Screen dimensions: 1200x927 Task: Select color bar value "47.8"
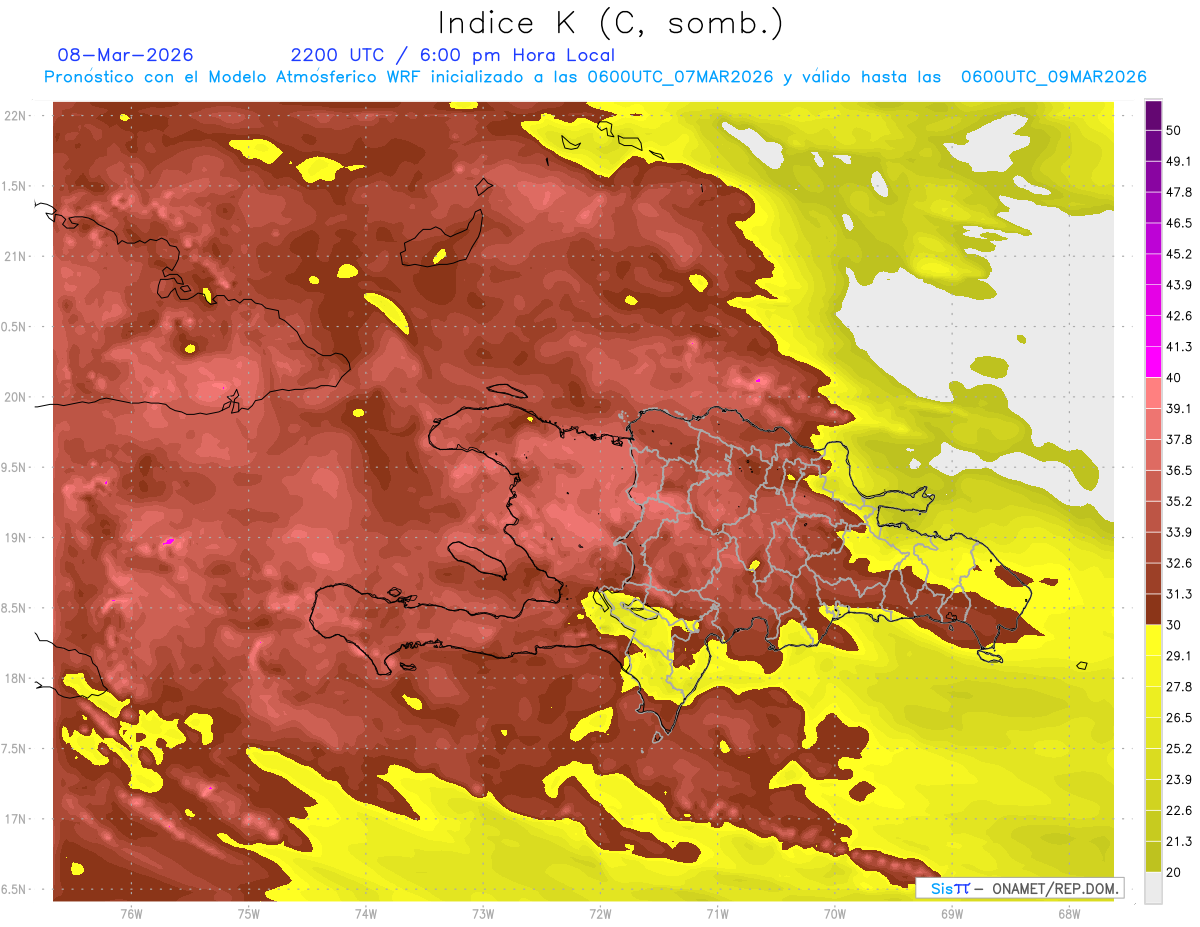[x=1179, y=192]
